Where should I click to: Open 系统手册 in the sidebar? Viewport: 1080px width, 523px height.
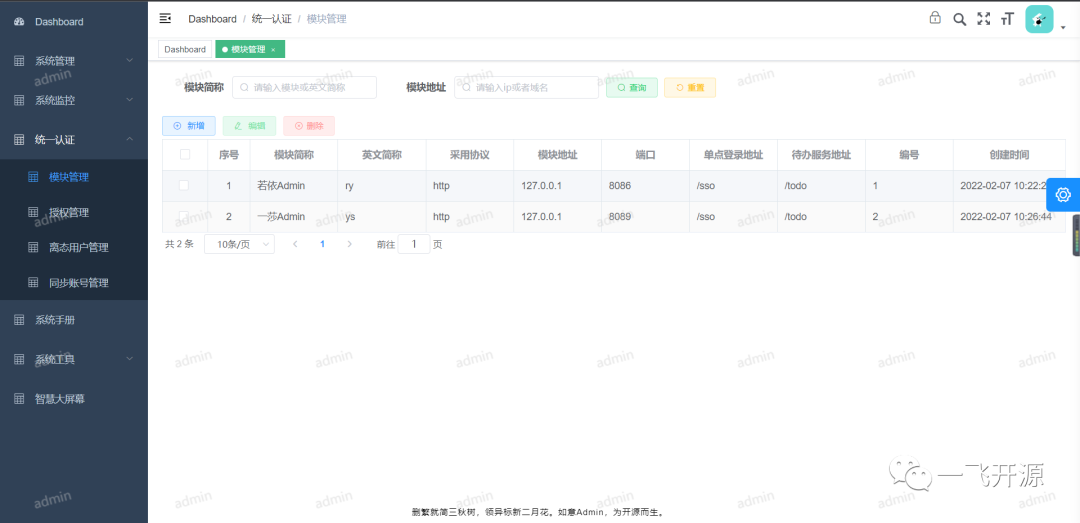pos(55,320)
